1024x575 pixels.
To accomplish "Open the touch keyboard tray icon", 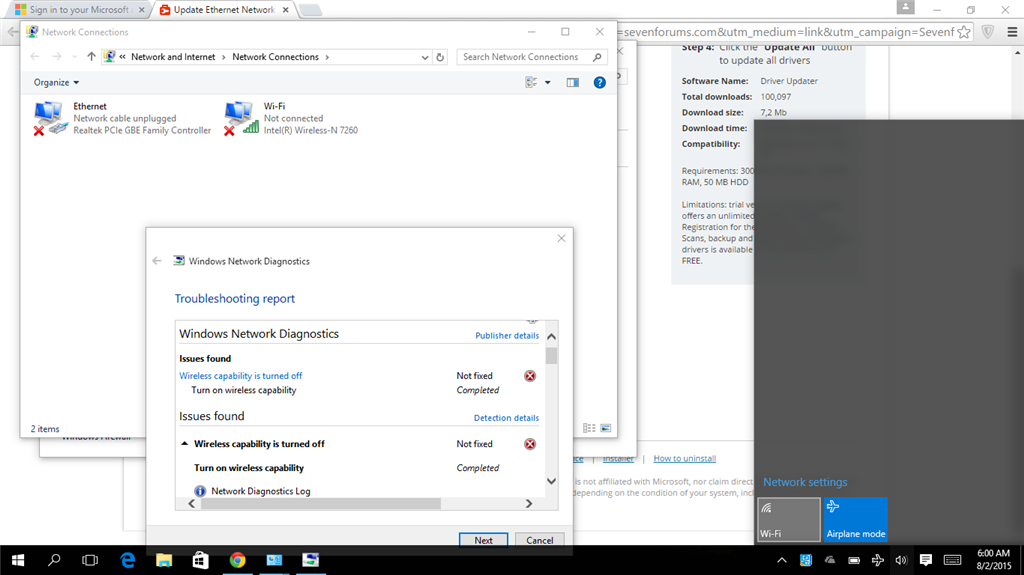I will 953,560.
